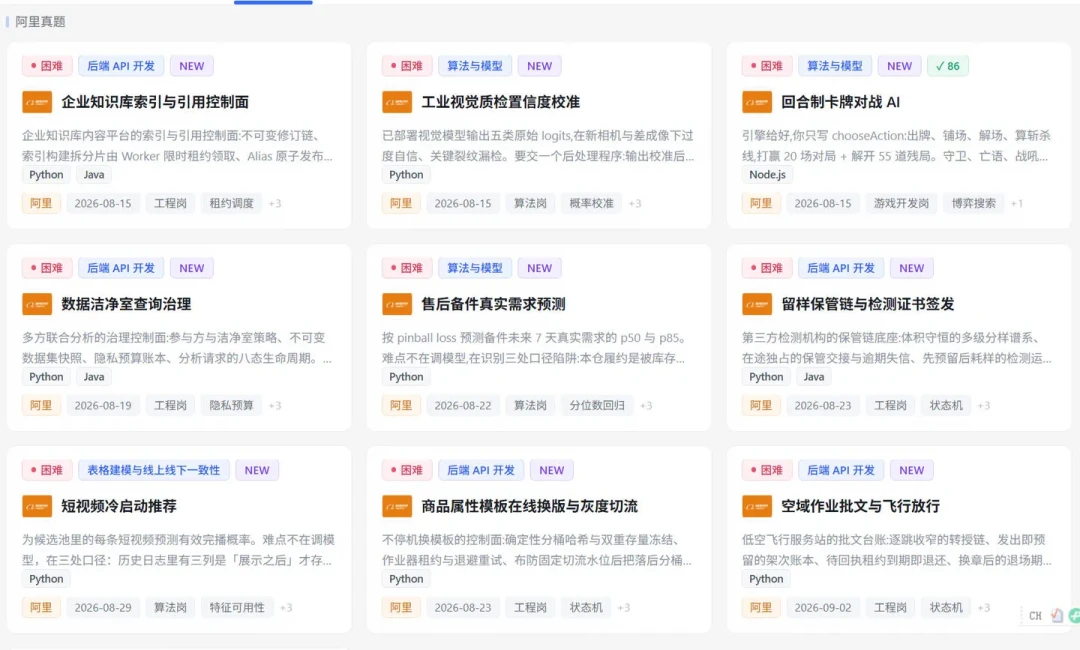
Task: Open 企业知识库索引与引用控制面 problem
Action: coord(155,102)
